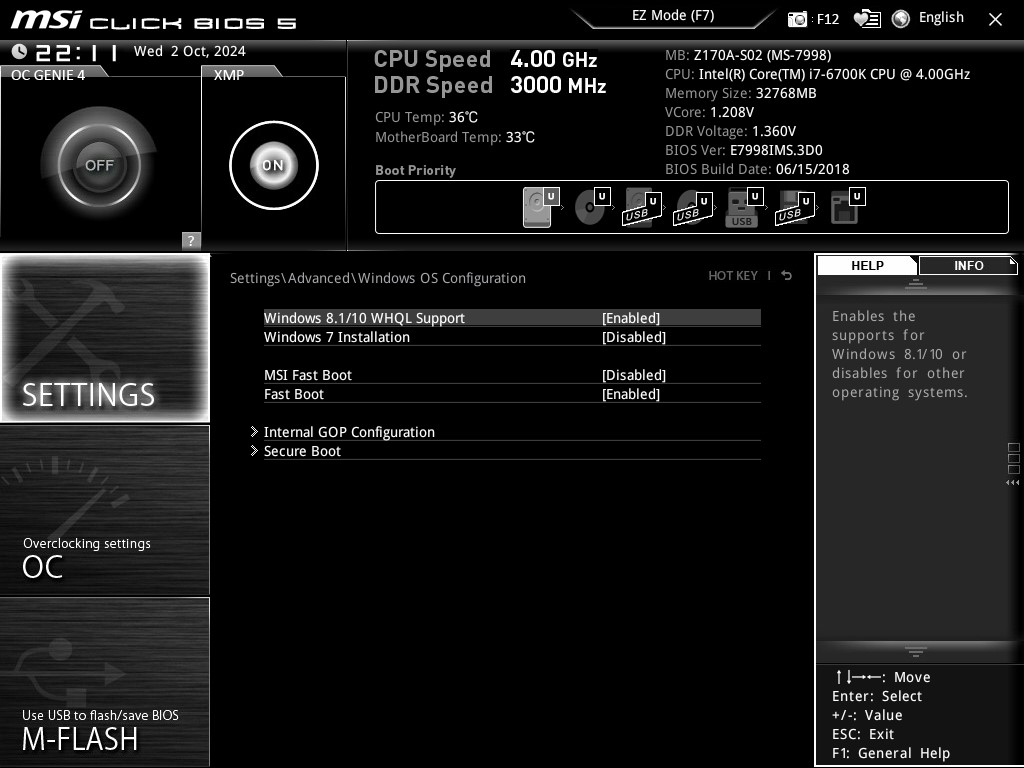Switch to EZ Mode (F7)

673,16
